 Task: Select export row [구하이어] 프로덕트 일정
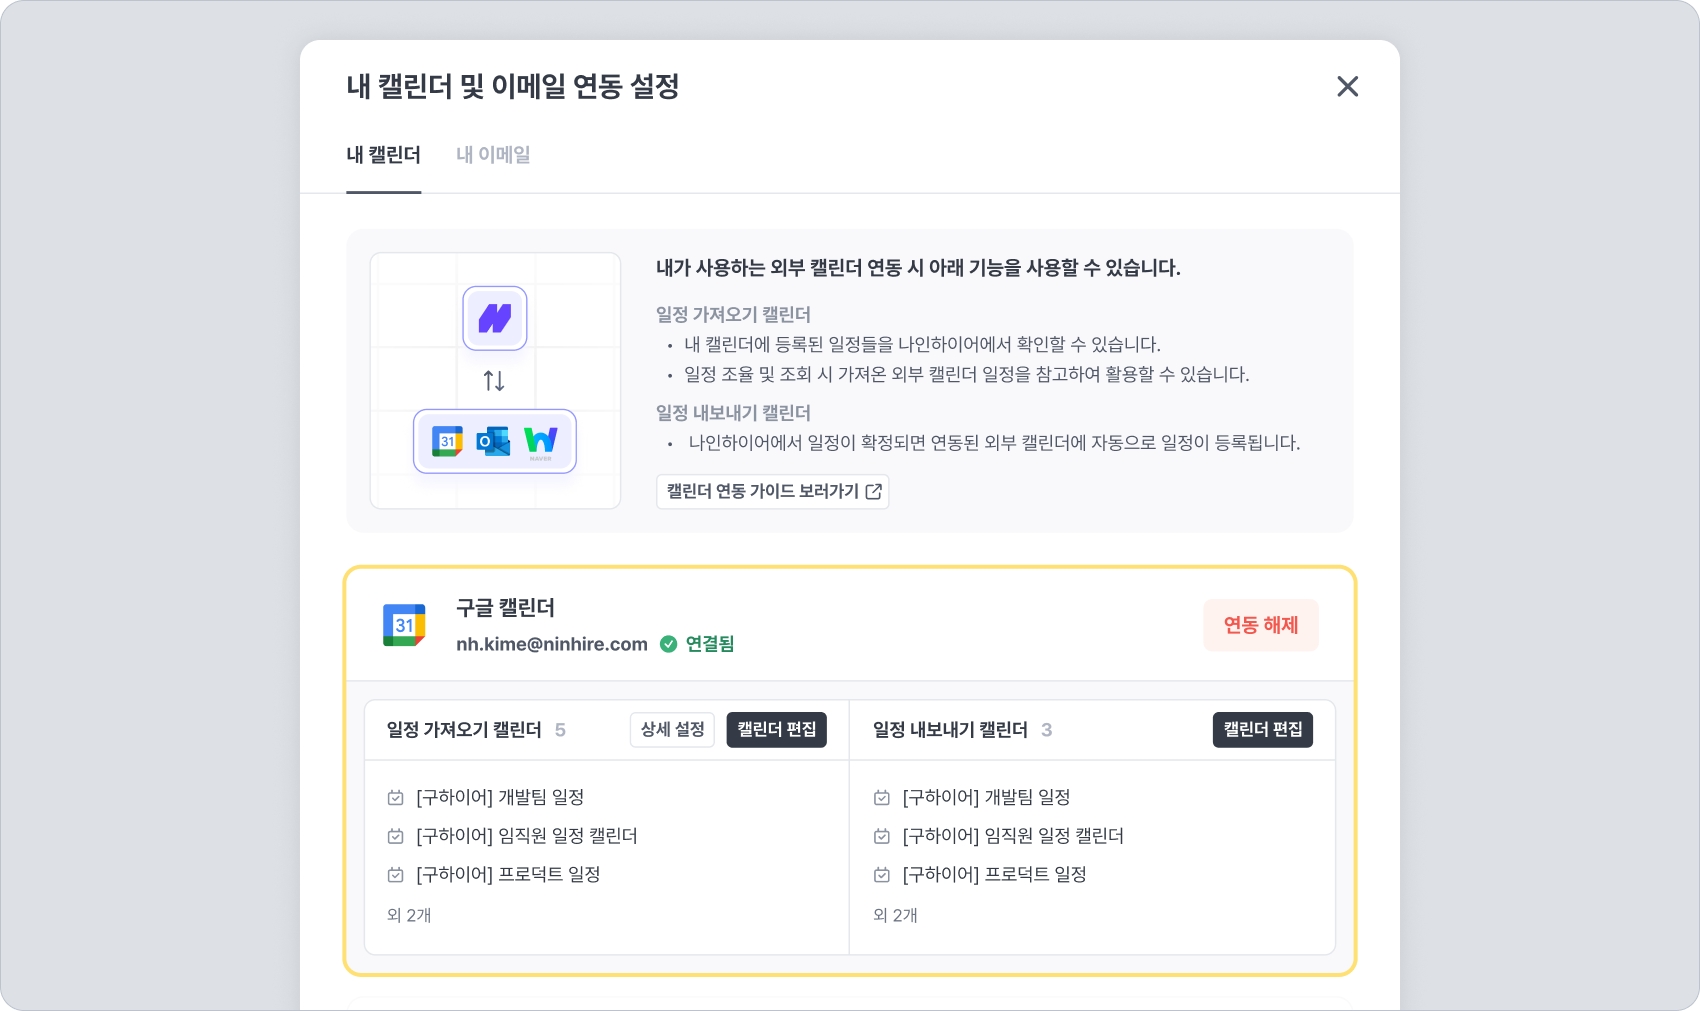(x=980, y=875)
